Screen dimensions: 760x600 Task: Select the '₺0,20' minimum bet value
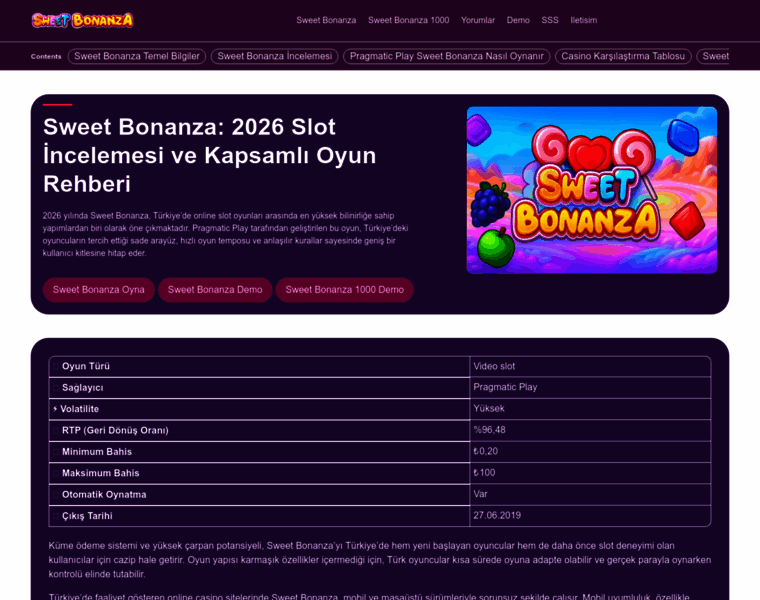coord(486,451)
